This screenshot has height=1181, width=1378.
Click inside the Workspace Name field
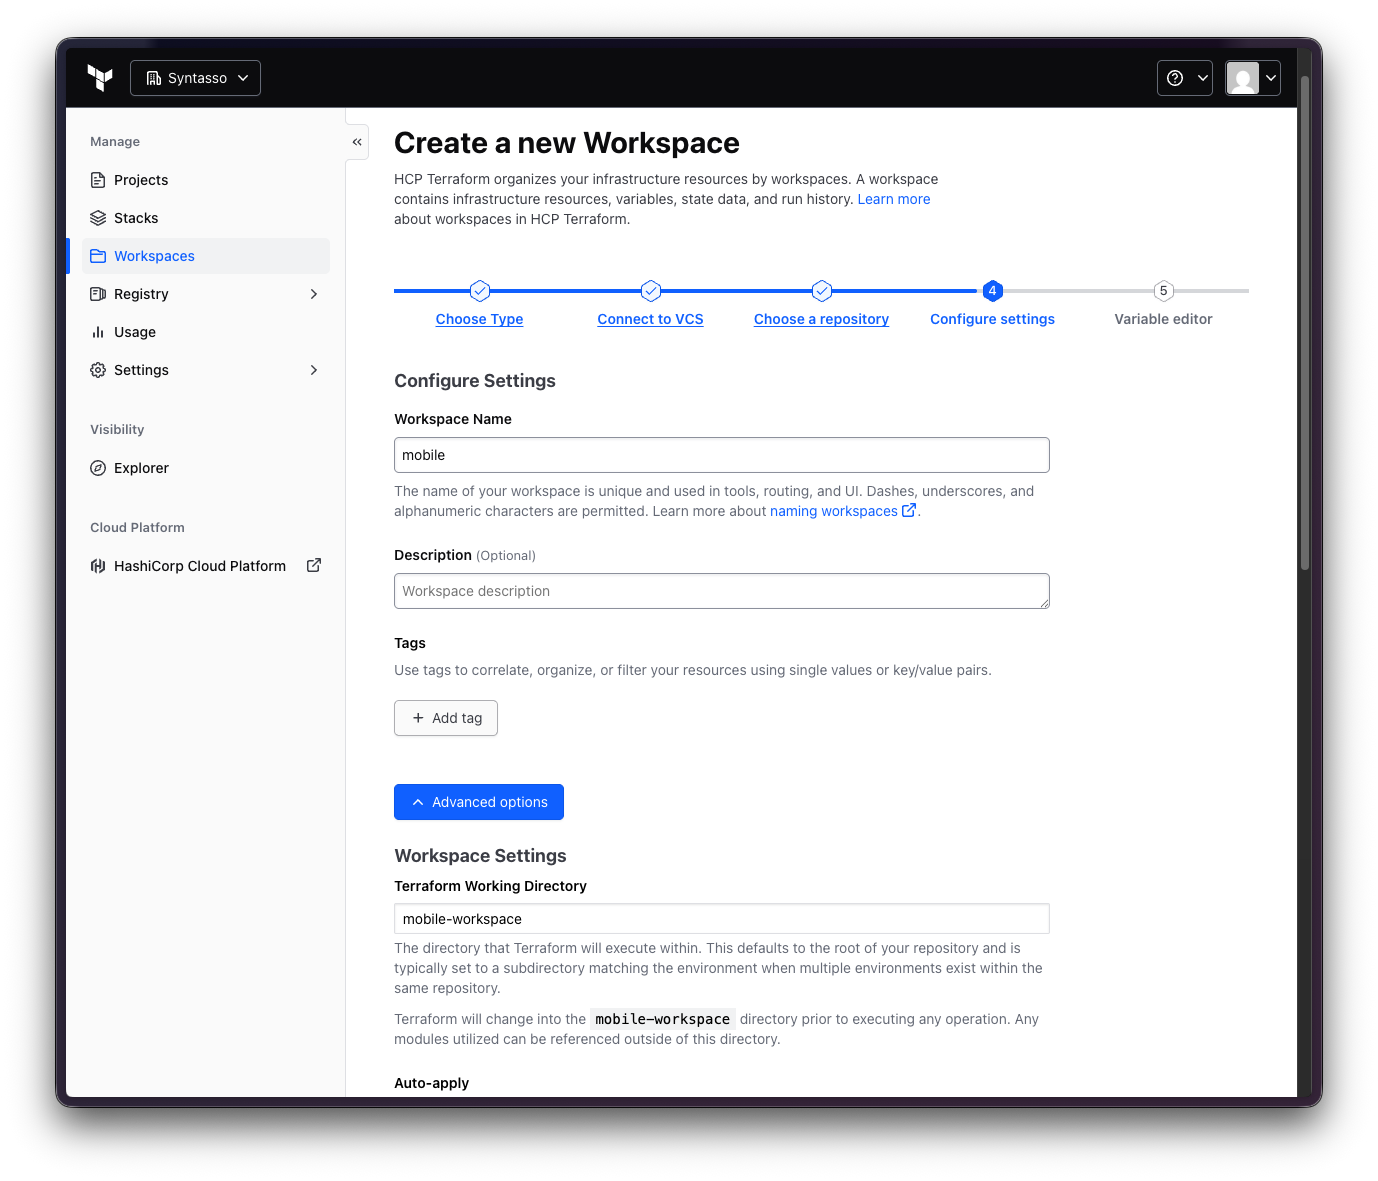(x=721, y=455)
